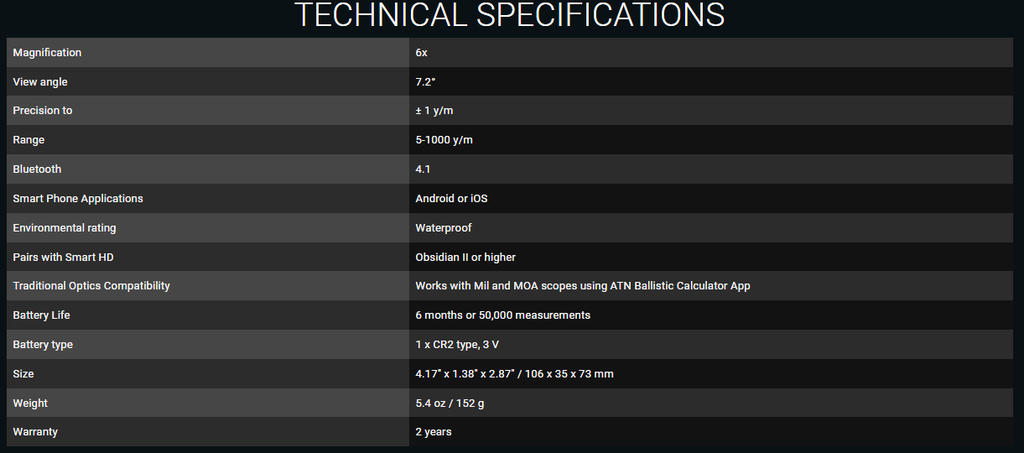Click the Pairs with Smart HD label
The image size is (1024, 453).
pyautogui.click(x=63, y=257)
